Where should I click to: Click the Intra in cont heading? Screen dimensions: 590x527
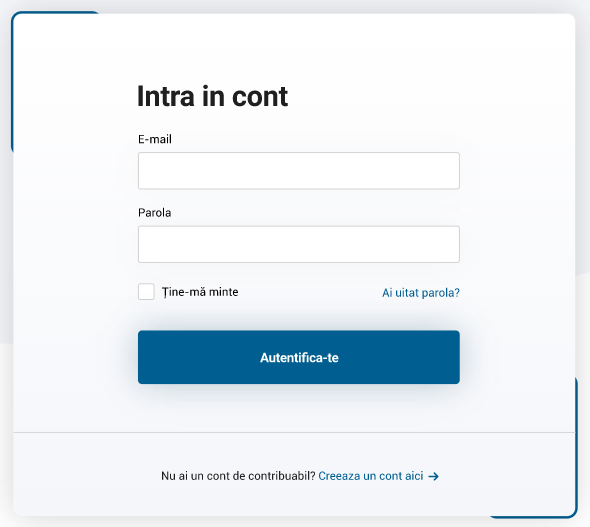213,96
